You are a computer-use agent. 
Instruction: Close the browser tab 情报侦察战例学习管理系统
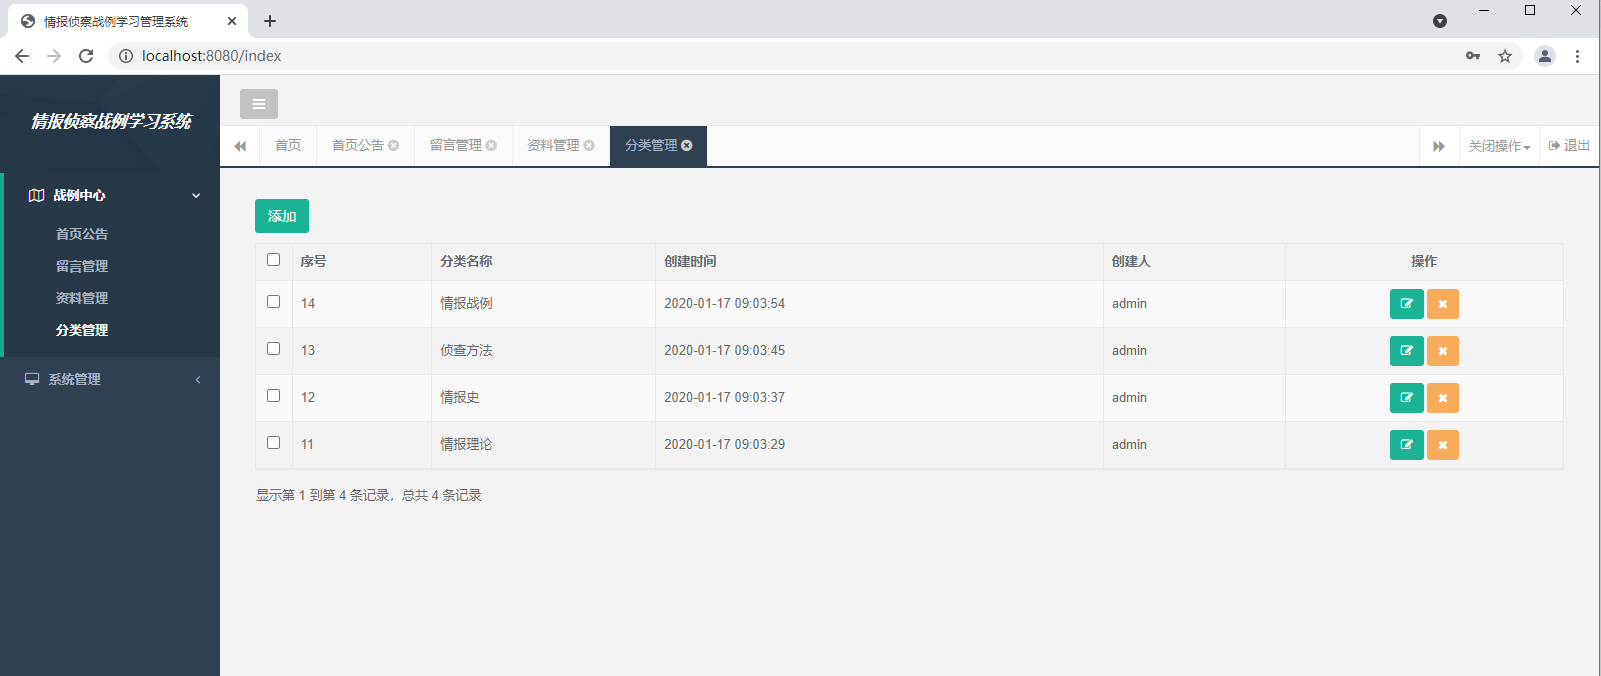[232, 21]
